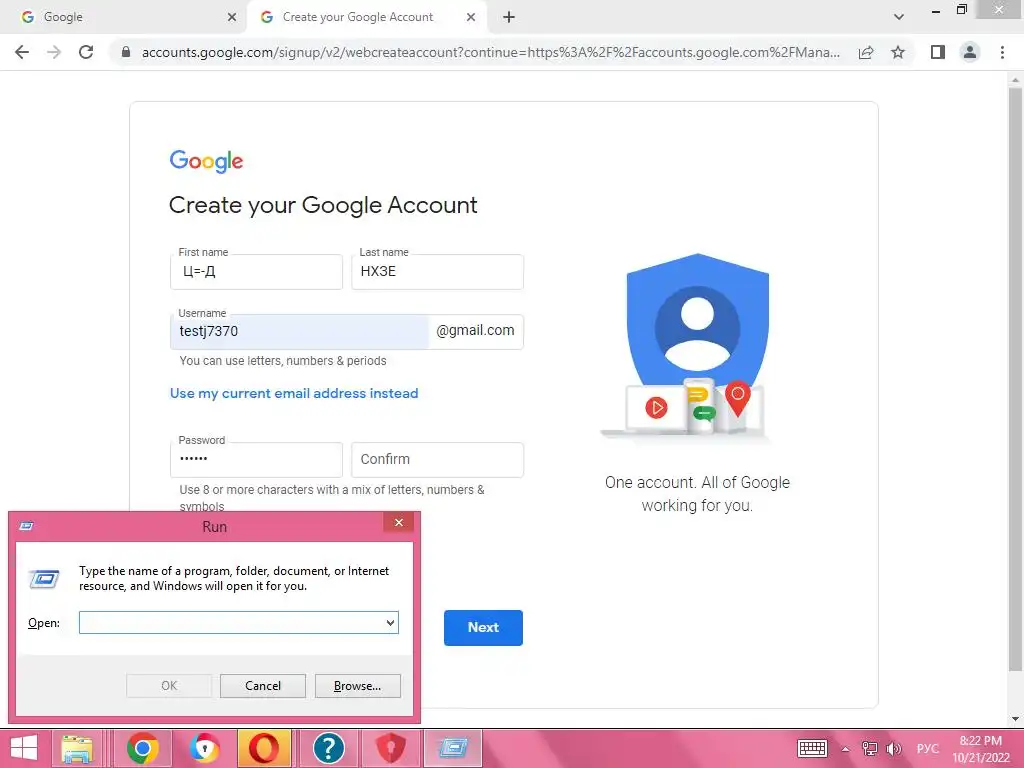Click Cancel in the Run dialog
This screenshot has width=1024, height=768.
(x=263, y=686)
